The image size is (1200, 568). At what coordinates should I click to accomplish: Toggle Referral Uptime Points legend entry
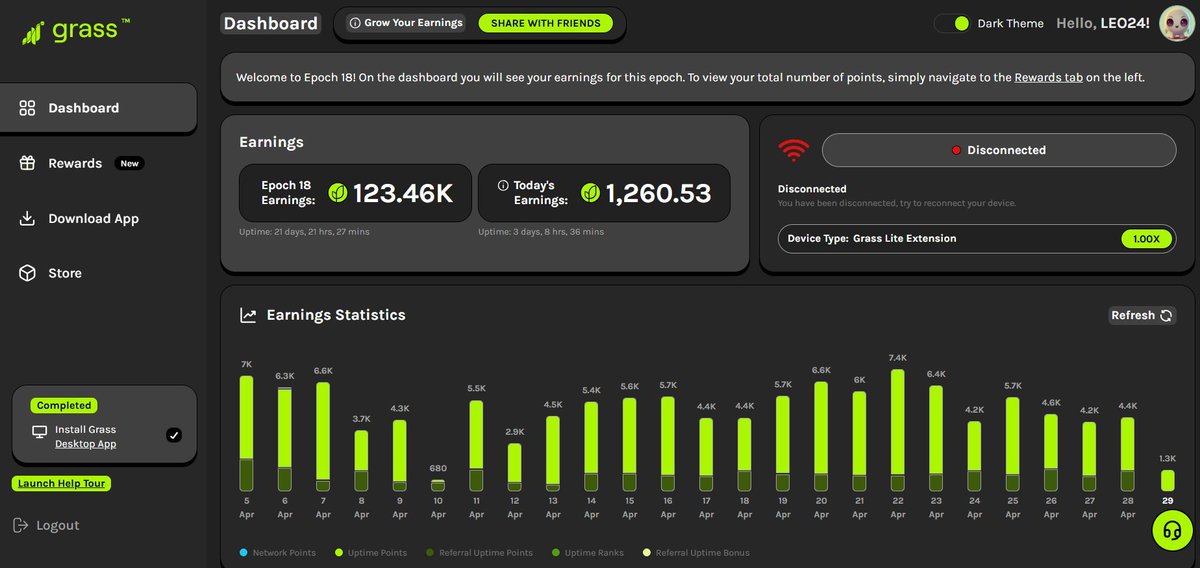[479, 552]
